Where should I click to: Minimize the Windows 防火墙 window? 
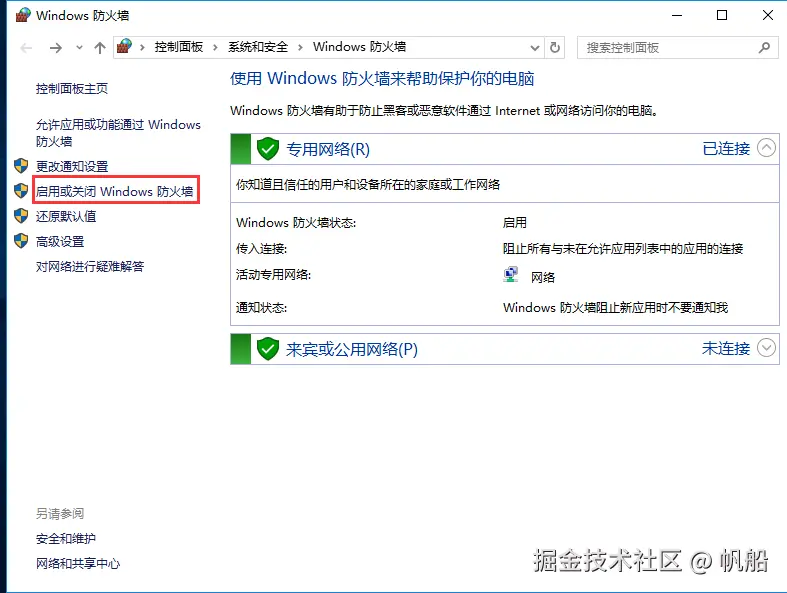point(677,16)
